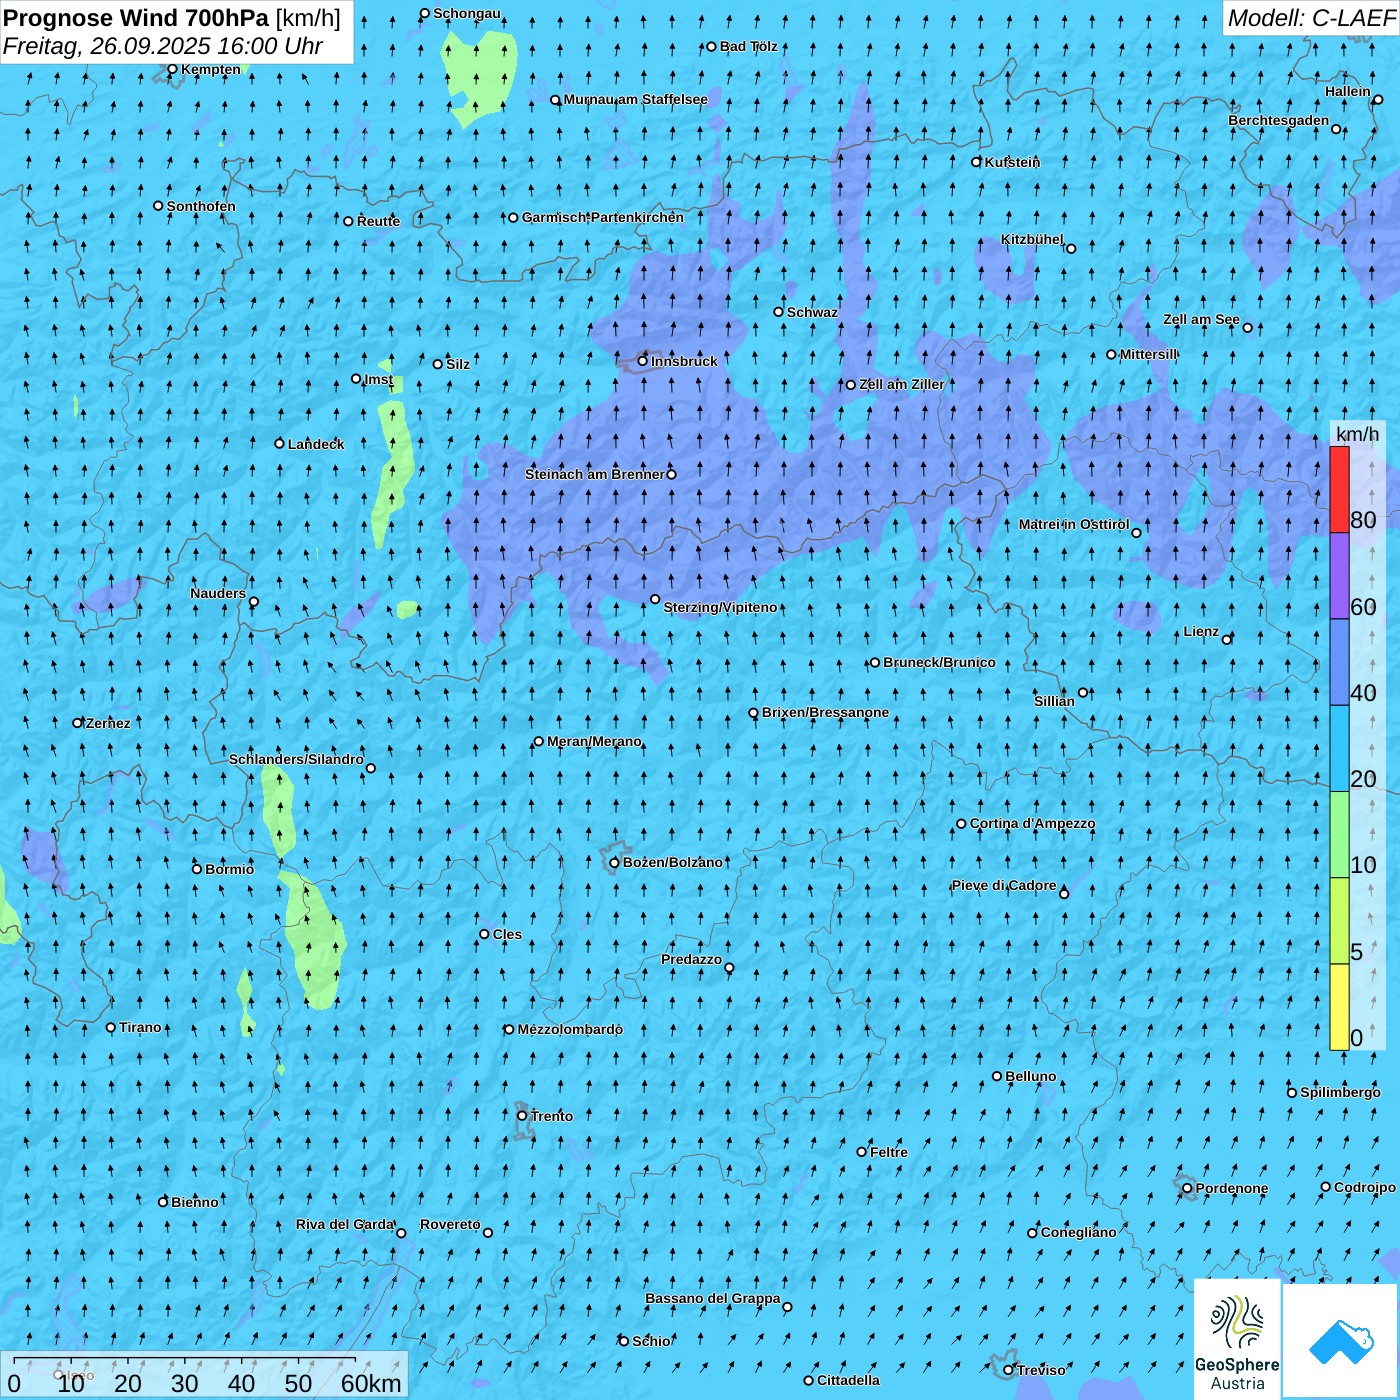The height and width of the screenshot is (1400, 1400).
Task: Click the blue cloud app logo
Action: (1341, 1341)
